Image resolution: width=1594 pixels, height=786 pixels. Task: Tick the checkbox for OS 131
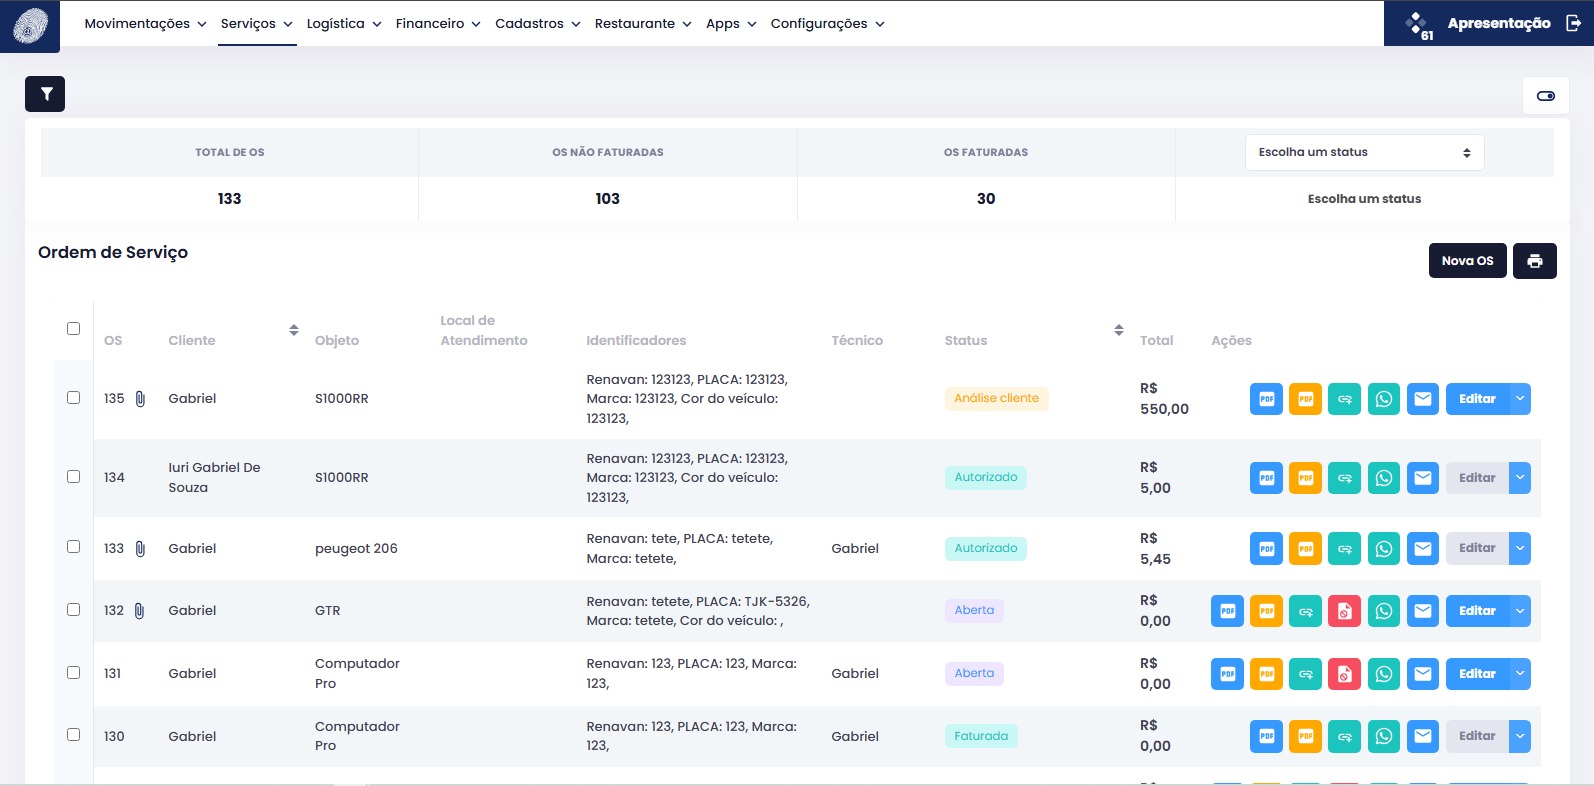click(x=73, y=672)
